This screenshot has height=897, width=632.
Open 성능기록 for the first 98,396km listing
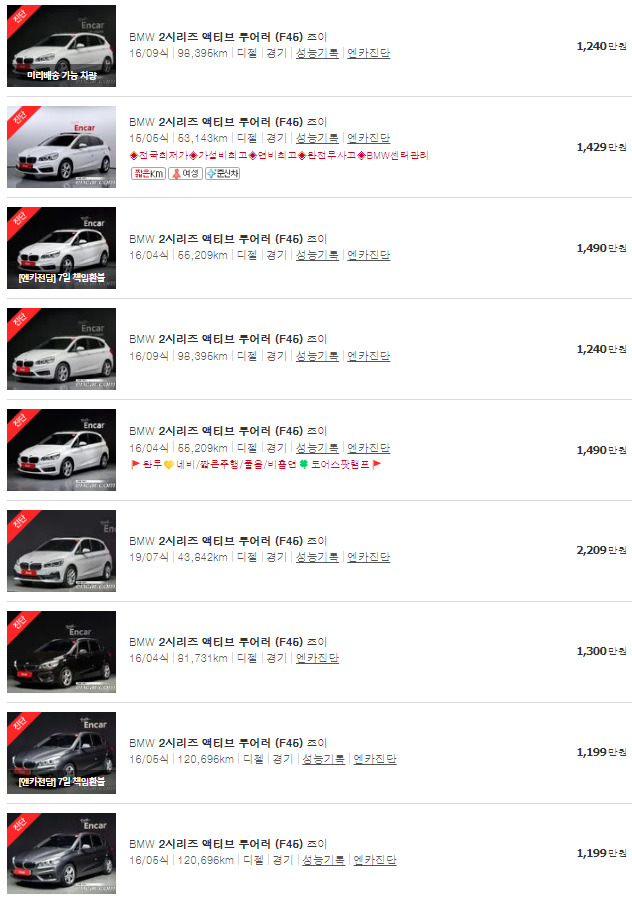coord(317,53)
